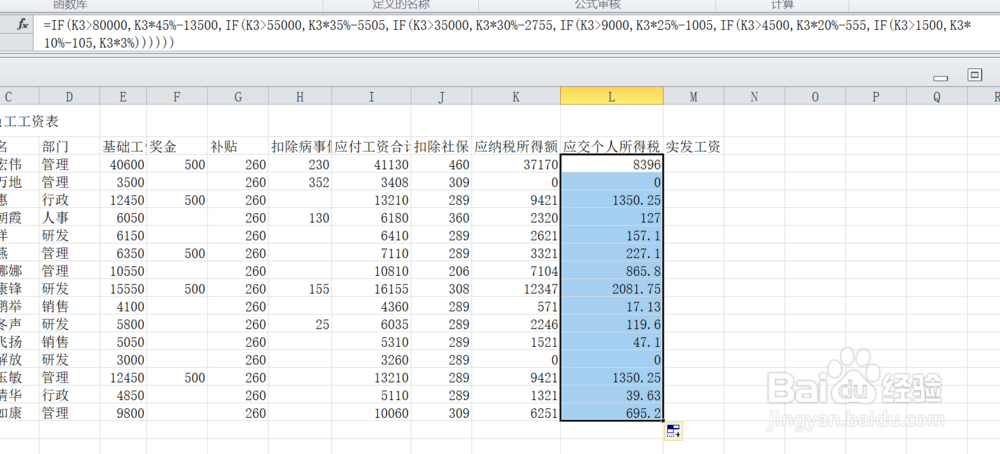Select the cell with base salary 15550

tap(123, 289)
